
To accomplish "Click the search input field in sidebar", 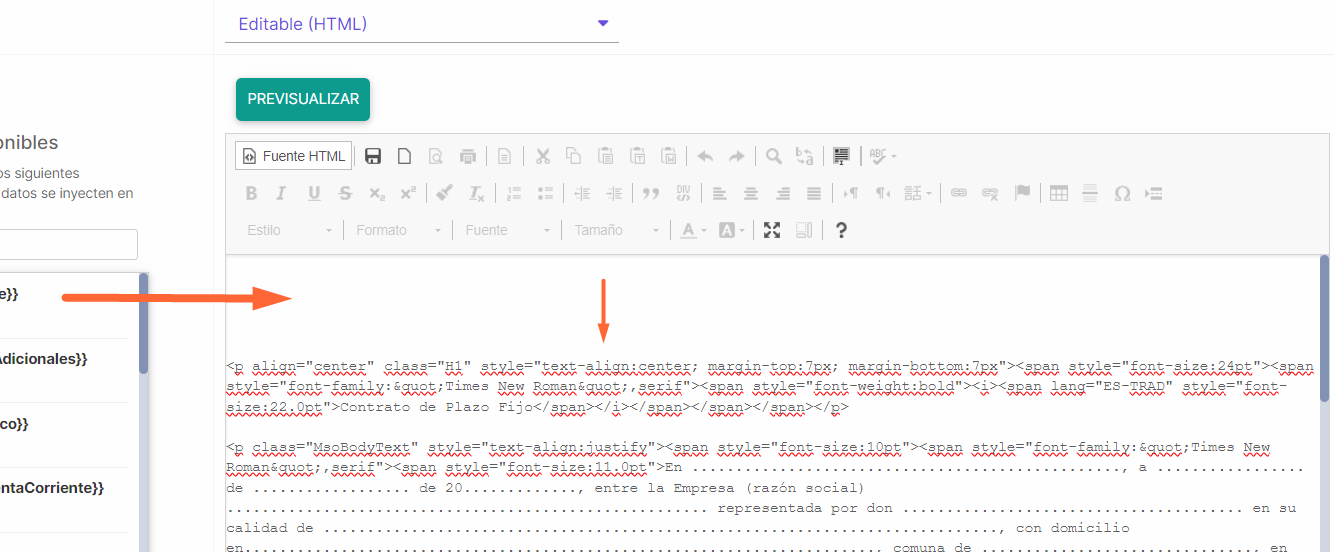I will coord(69,244).
